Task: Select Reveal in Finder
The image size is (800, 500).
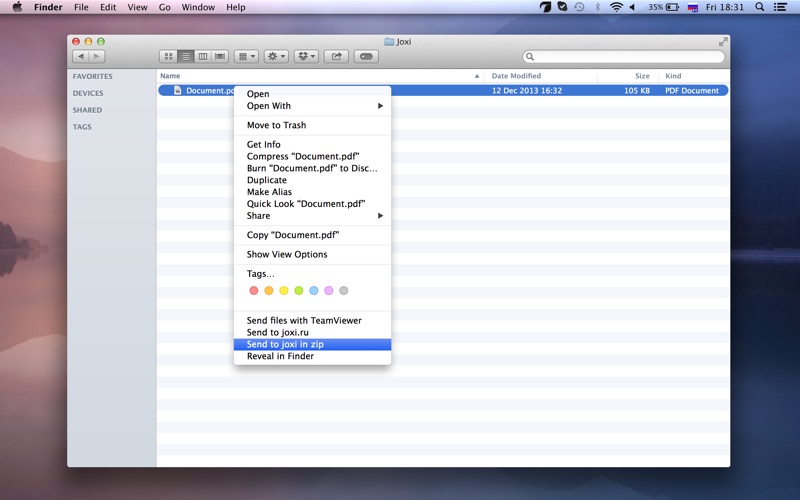Action: click(312, 356)
